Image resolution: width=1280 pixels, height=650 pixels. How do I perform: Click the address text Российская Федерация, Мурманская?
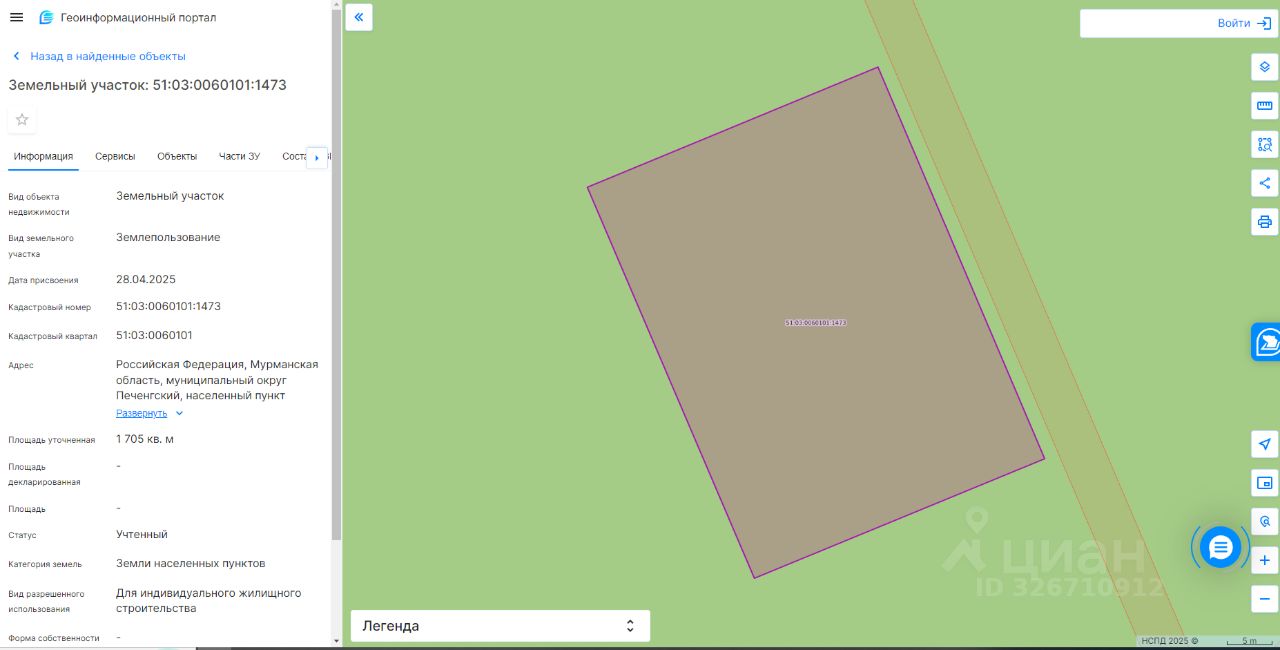pyautogui.click(x=217, y=364)
